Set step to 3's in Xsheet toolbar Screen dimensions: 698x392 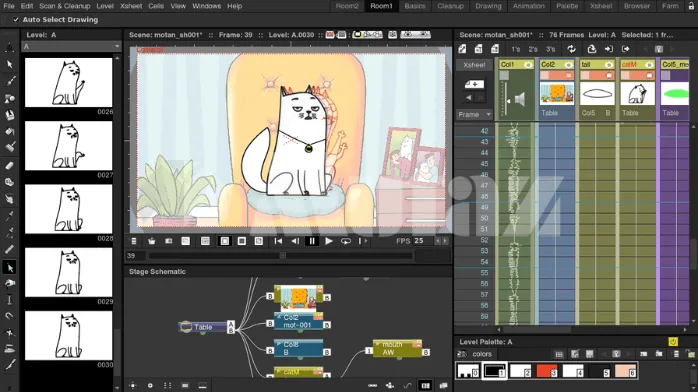tap(550, 49)
